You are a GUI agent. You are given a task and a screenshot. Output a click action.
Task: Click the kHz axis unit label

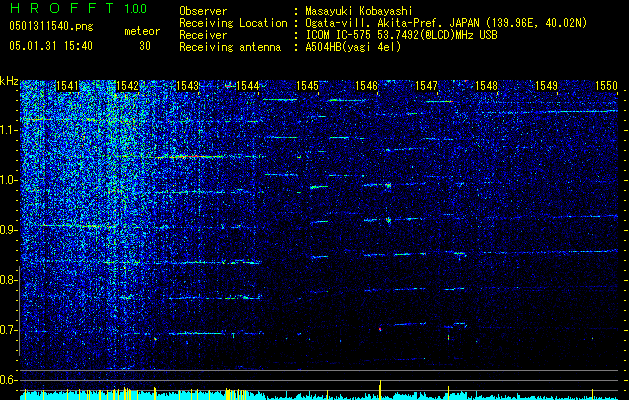point(9,81)
